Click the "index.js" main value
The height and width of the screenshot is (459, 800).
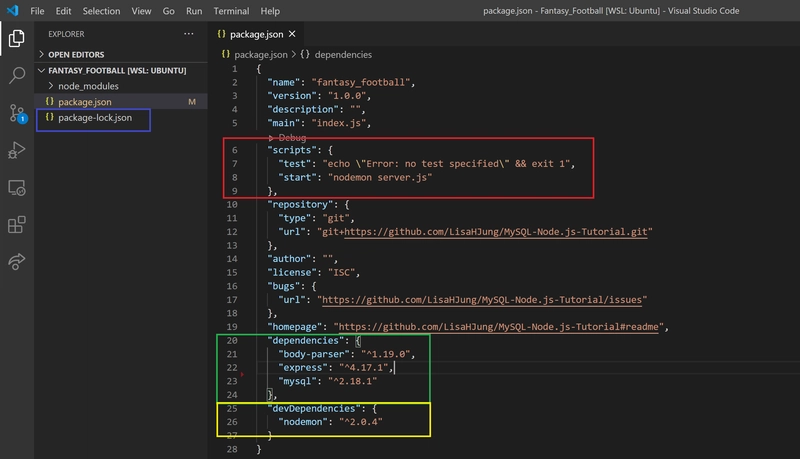(x=339, y=123)
